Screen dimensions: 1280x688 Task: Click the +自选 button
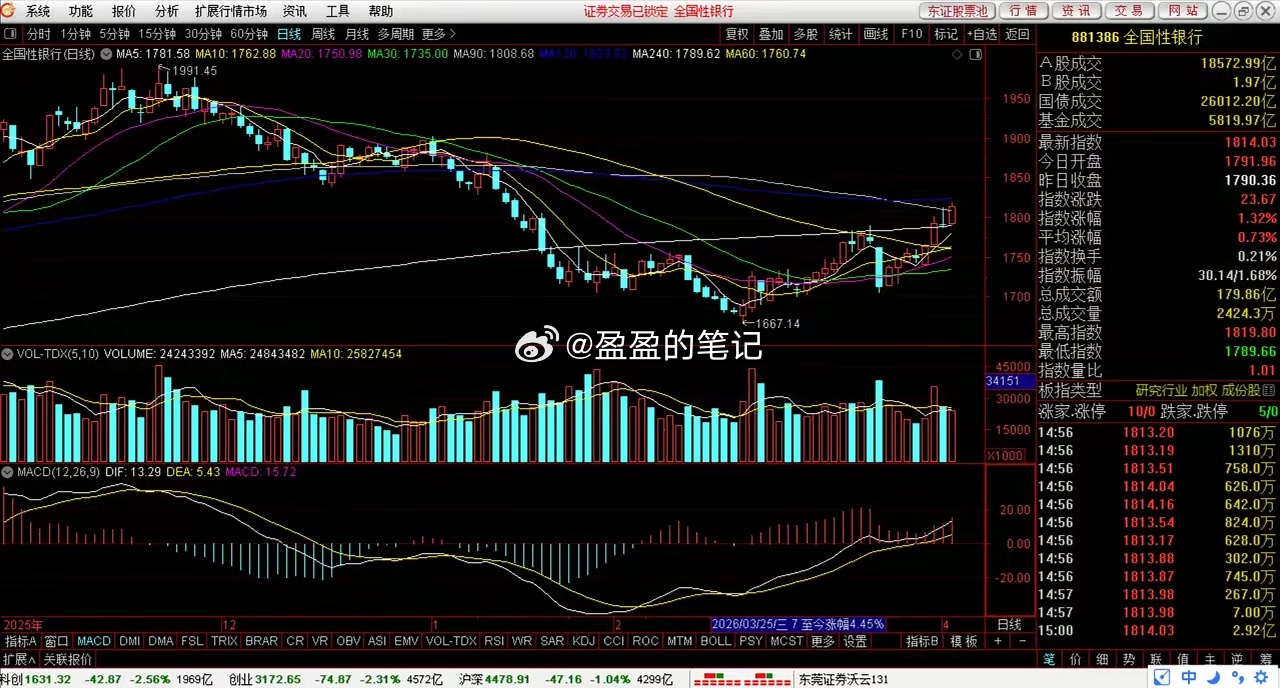point(981,34)
